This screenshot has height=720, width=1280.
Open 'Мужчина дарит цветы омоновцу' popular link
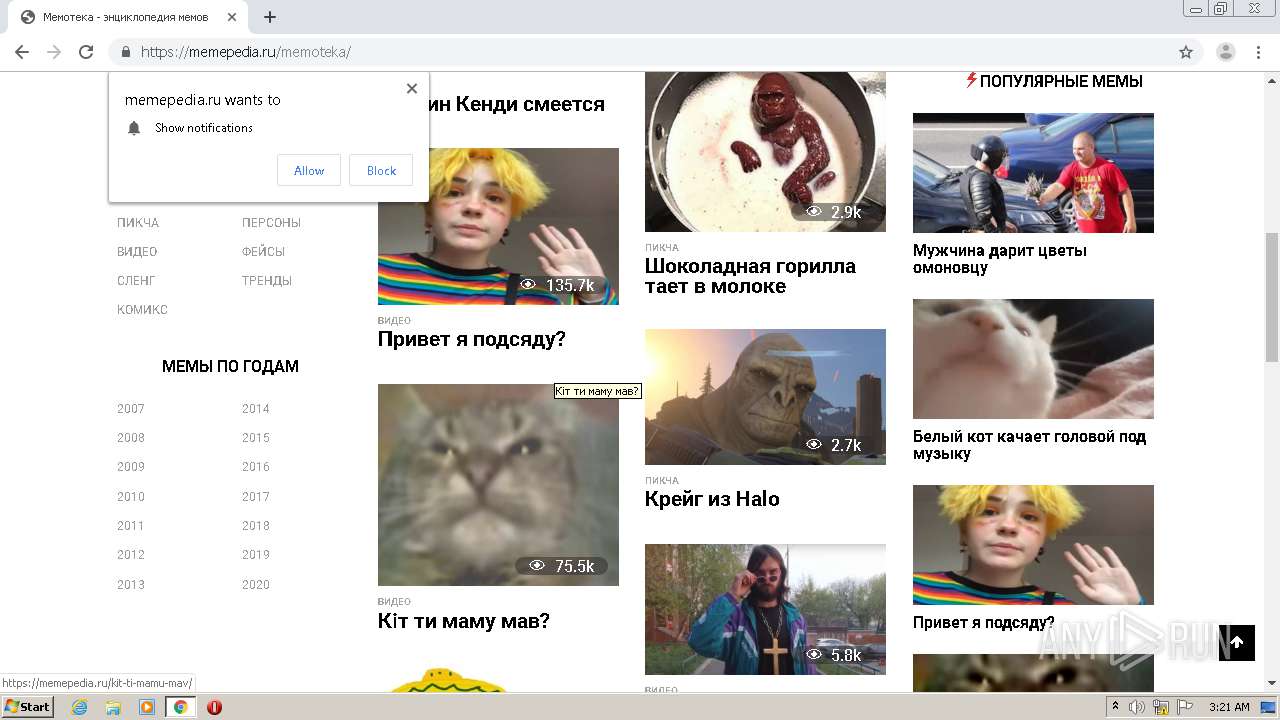click(1000, 259)
